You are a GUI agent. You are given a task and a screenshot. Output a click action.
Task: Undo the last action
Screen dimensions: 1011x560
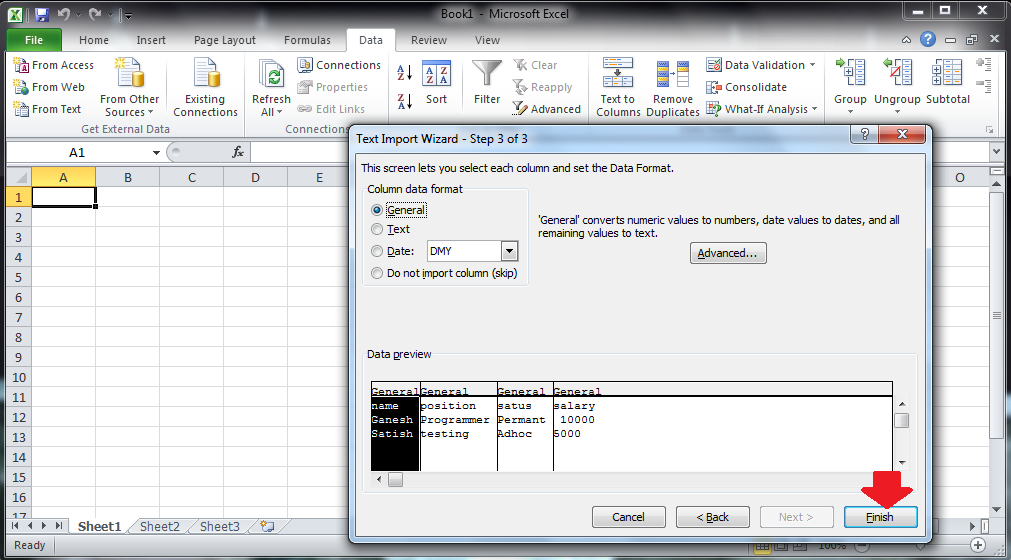[63, 14]
